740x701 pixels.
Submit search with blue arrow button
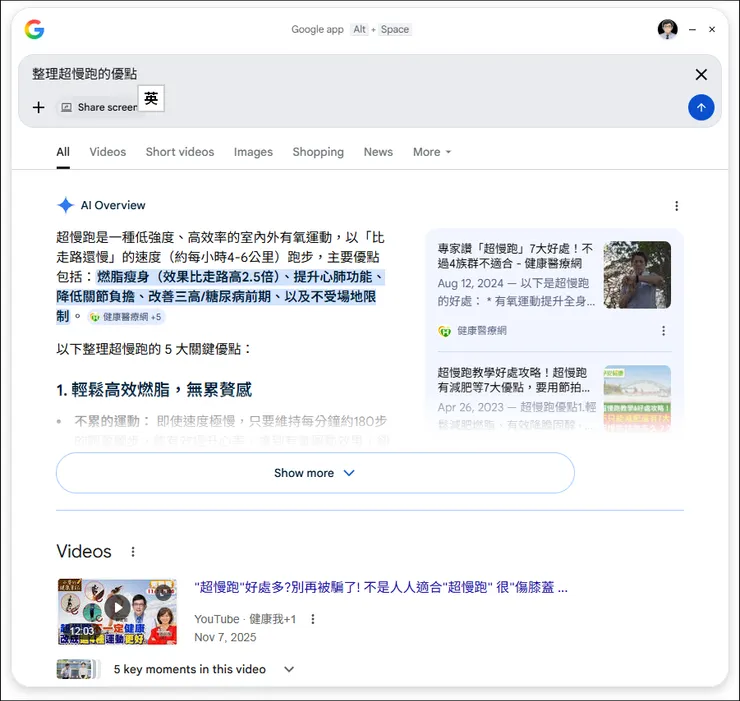[x=701, y=107]
